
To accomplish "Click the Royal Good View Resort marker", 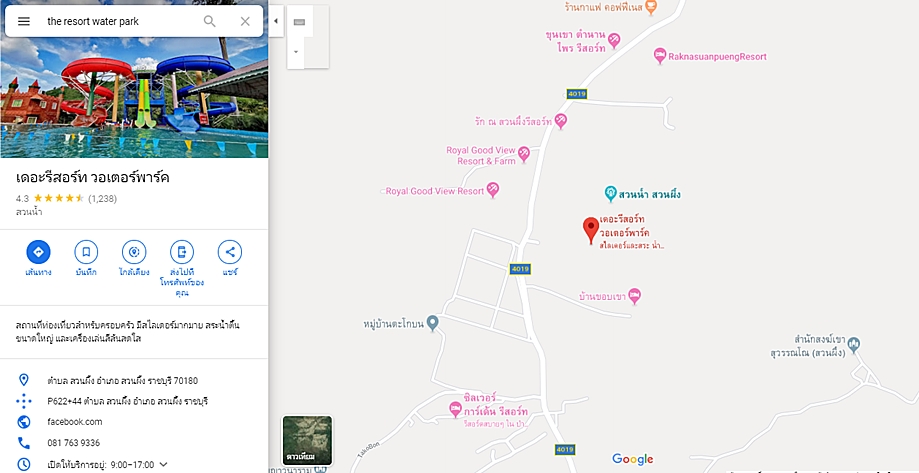I will click(493, 190).
